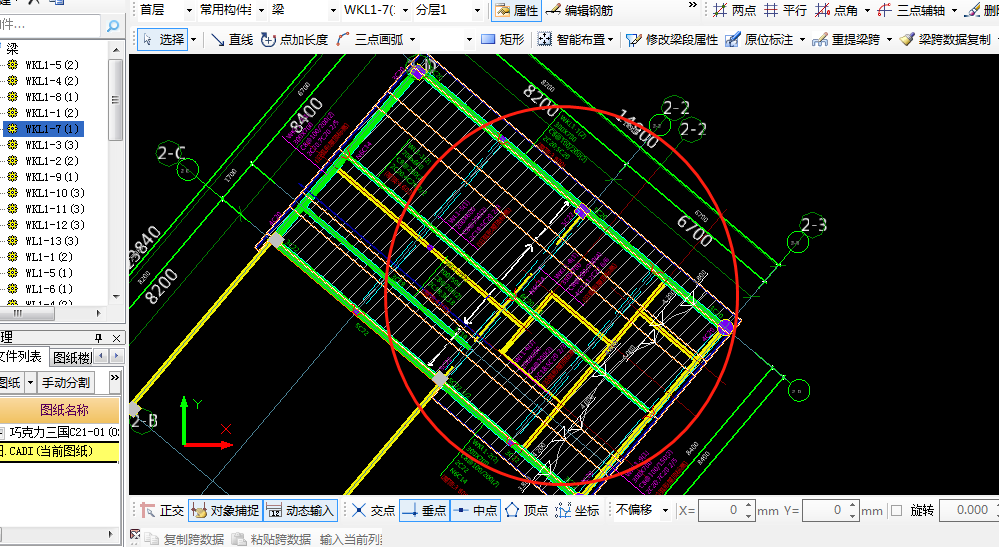
Task: Open 编辑钢筋 rebar editing tool
Action: click(580, 10)
